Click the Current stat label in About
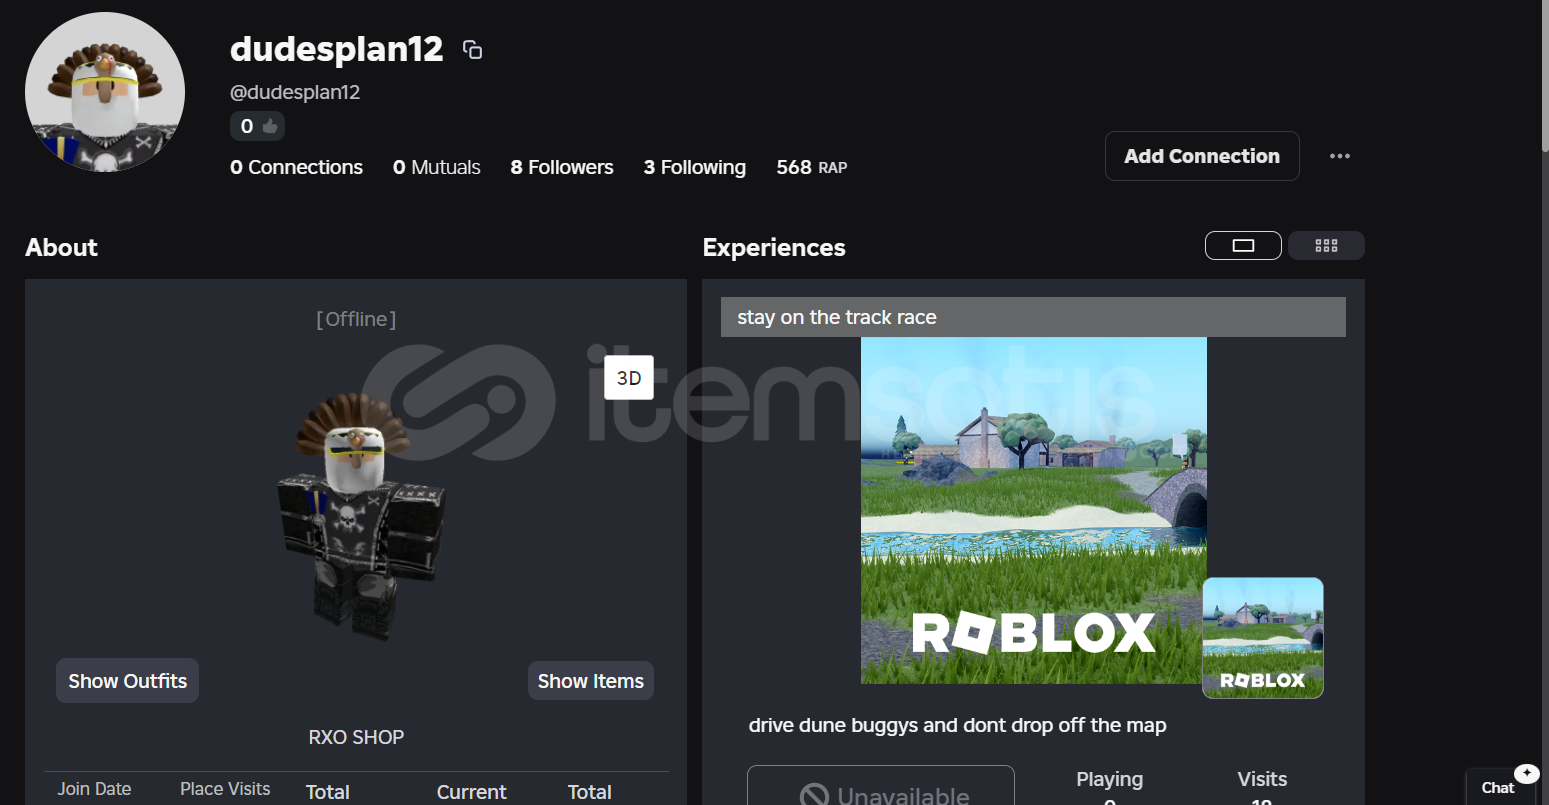1549x805 pixels. coord(472,792)
